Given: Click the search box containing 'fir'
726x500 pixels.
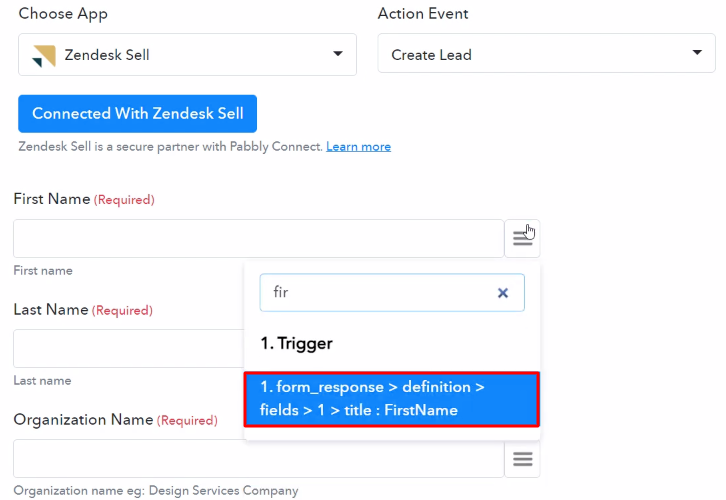Looking at the screenshot, I should pyautogui.click(x=392, y=293).
